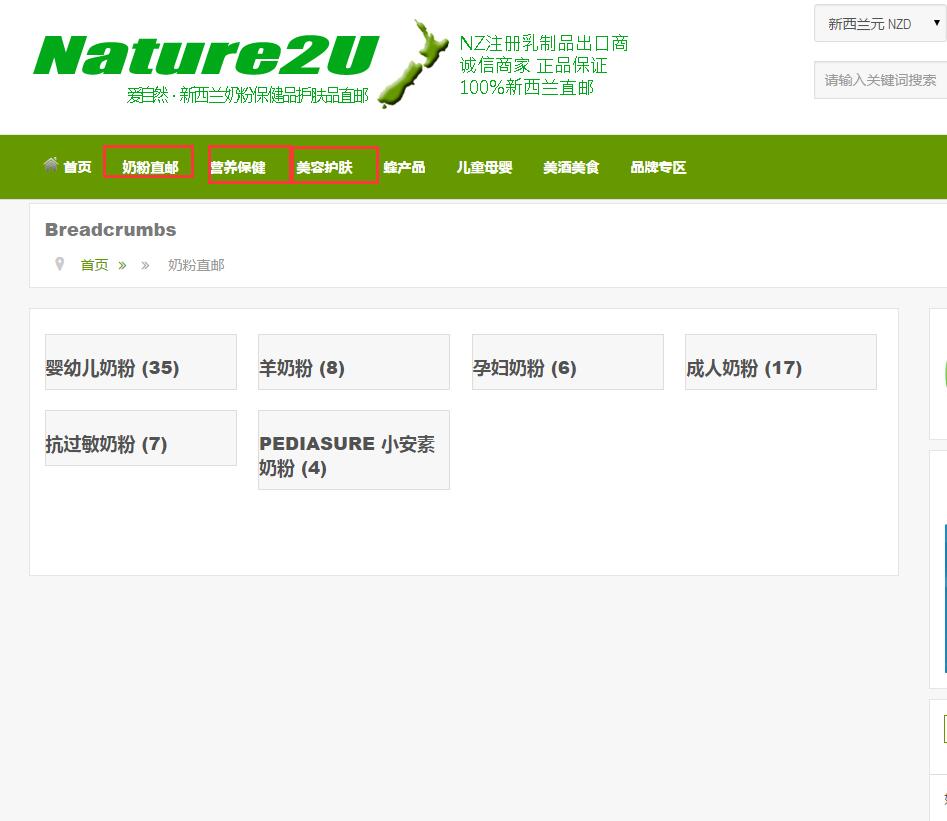Open the 婴幼儿奶粉 (35) category
This screenshot has height=821, width=947.
click(141, 362)
